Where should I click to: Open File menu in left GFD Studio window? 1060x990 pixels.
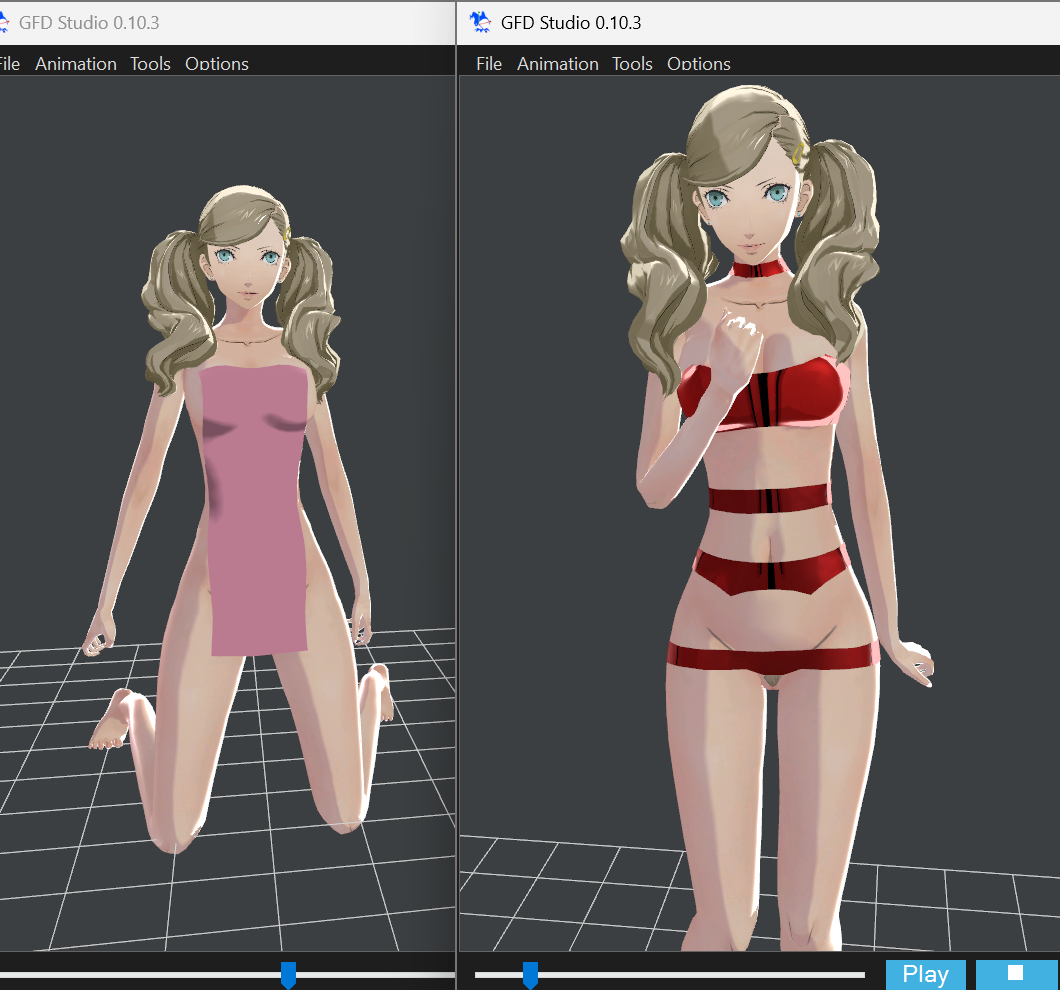point(9,64)
